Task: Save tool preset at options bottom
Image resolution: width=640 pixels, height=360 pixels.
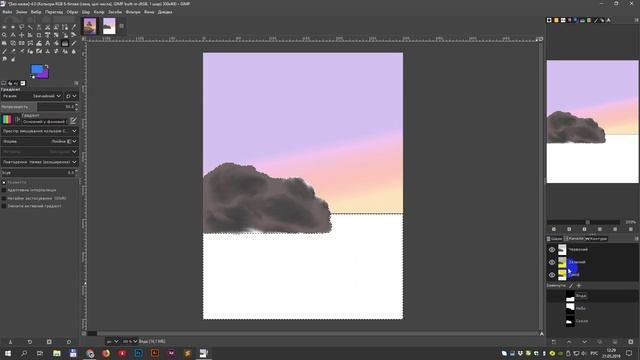Action: tap(11, 342)
